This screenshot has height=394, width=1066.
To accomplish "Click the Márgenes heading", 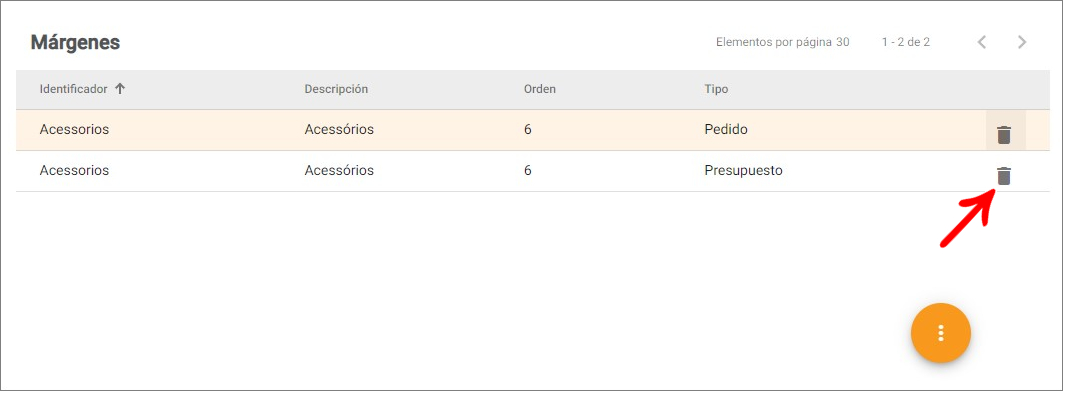I will [x=75, y=43].
